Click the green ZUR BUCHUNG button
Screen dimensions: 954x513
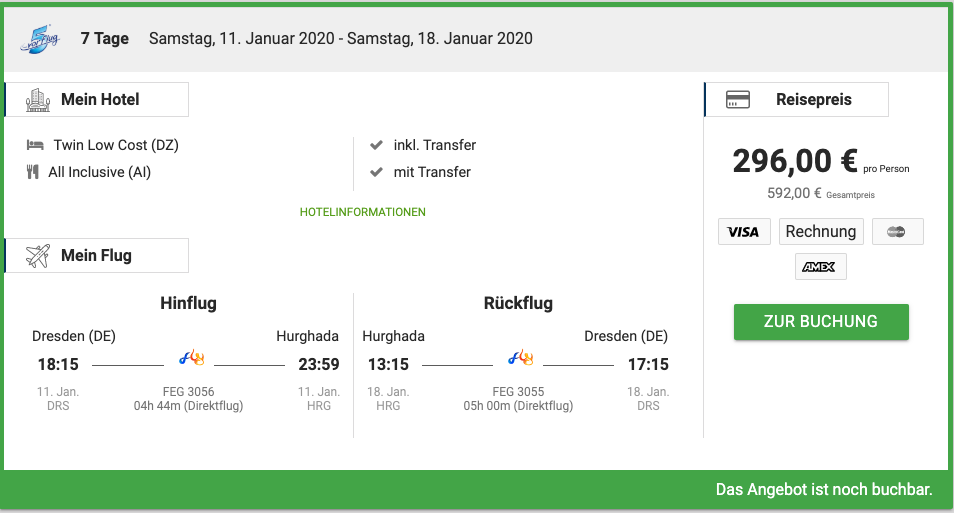(821, 322)
